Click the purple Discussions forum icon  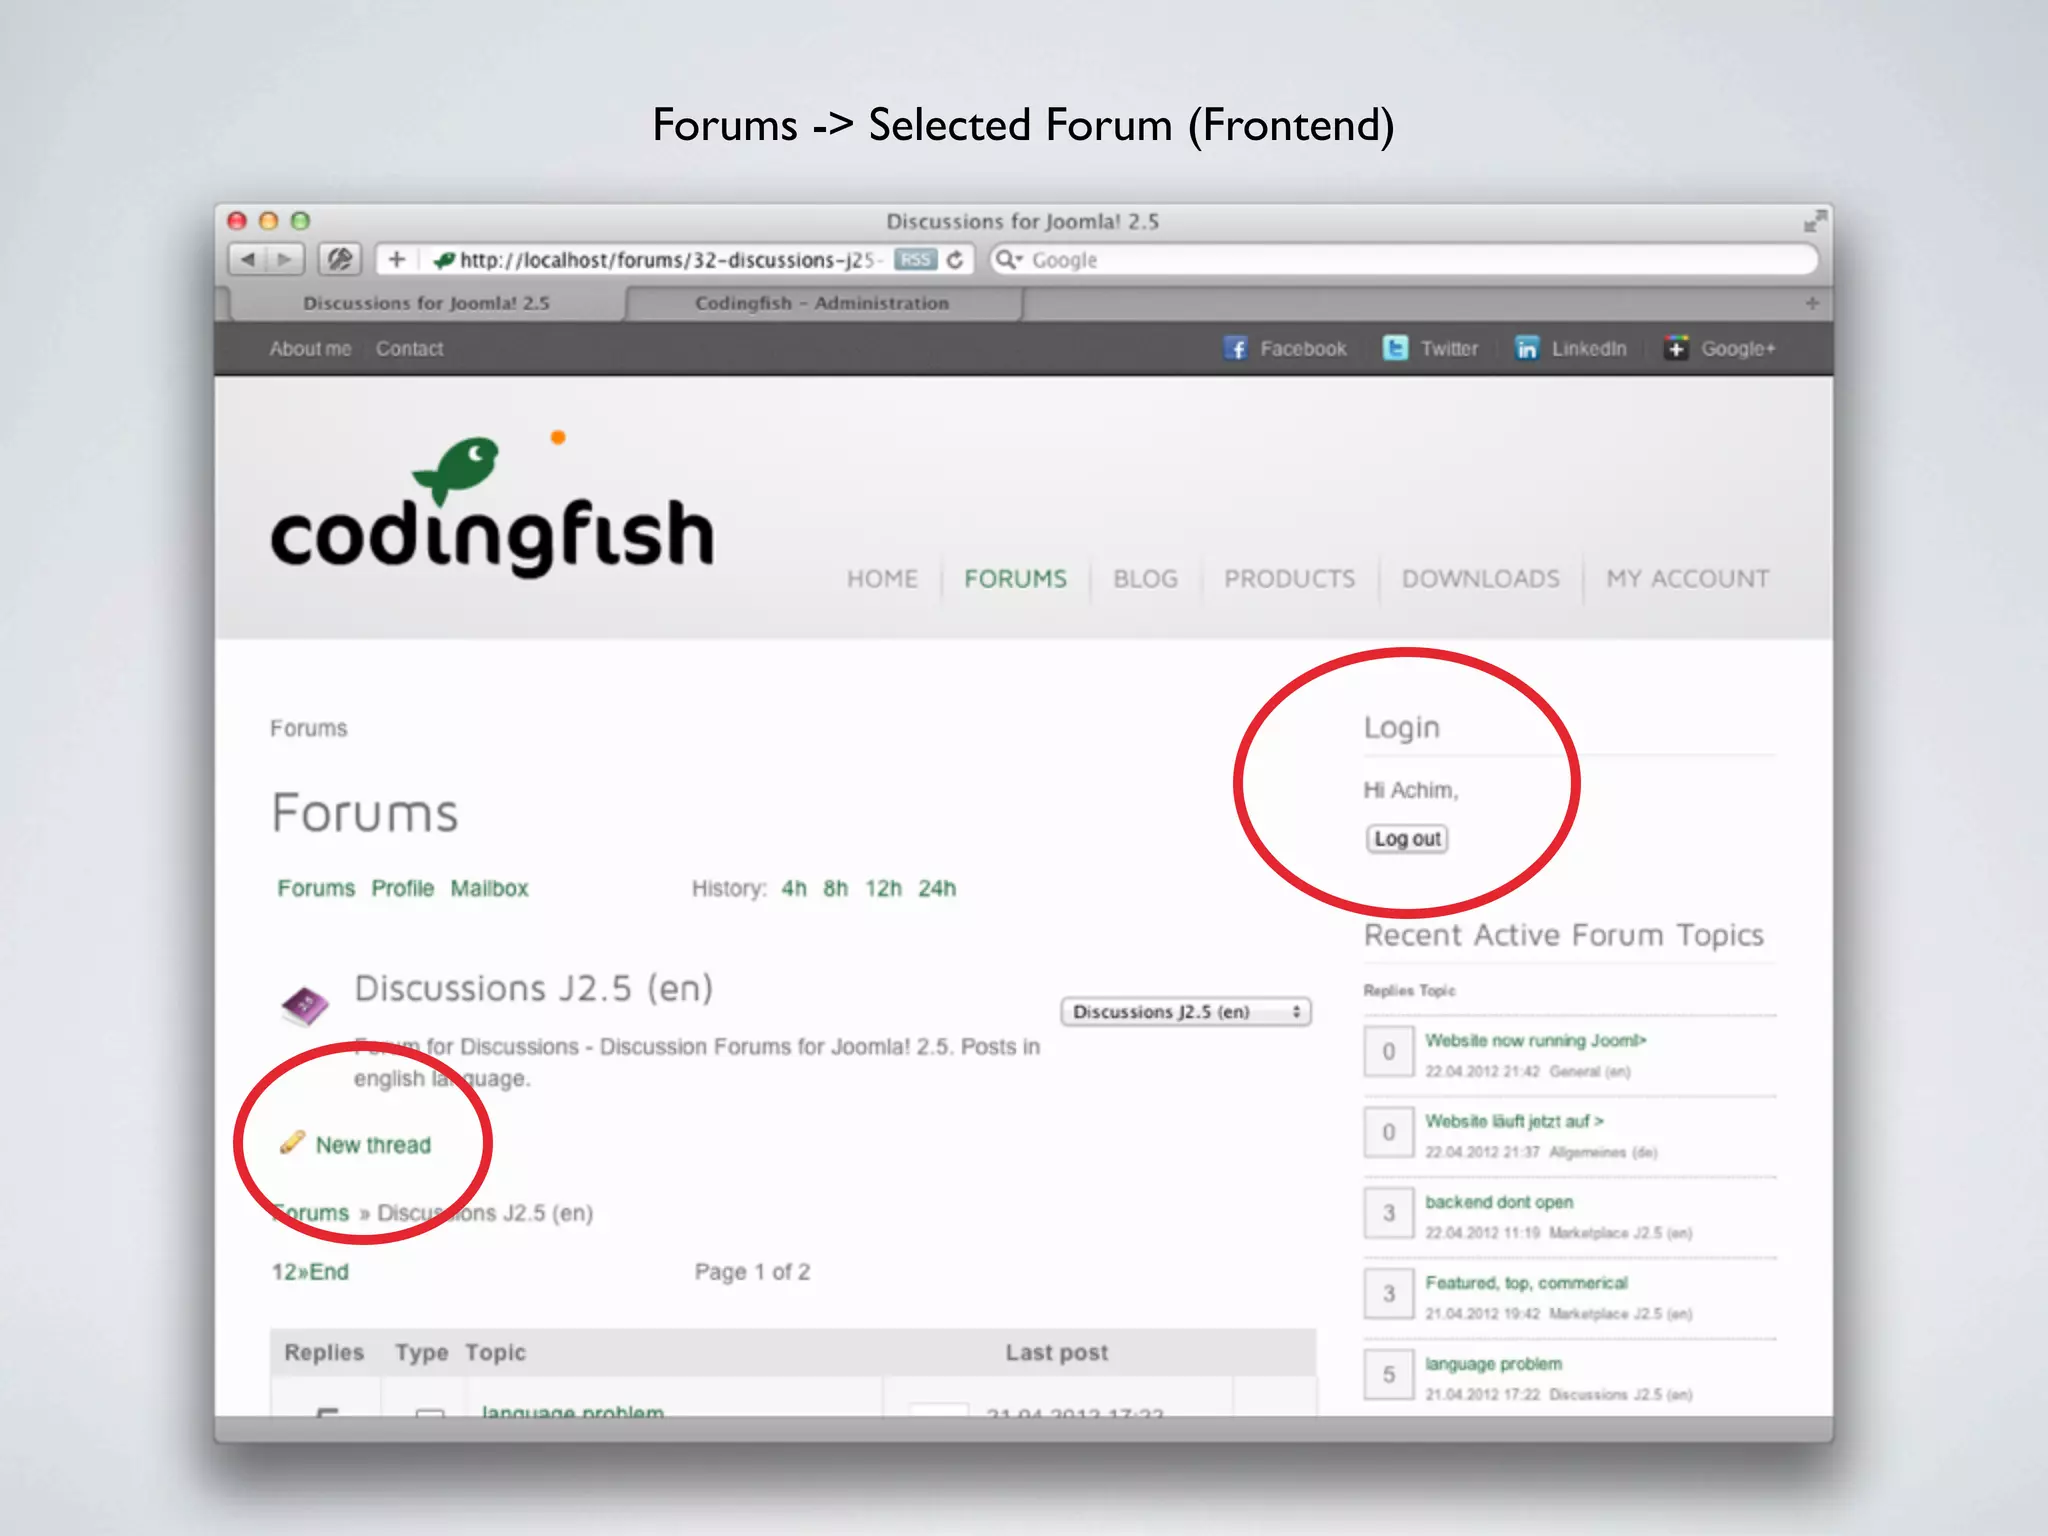coord(305,1006)
